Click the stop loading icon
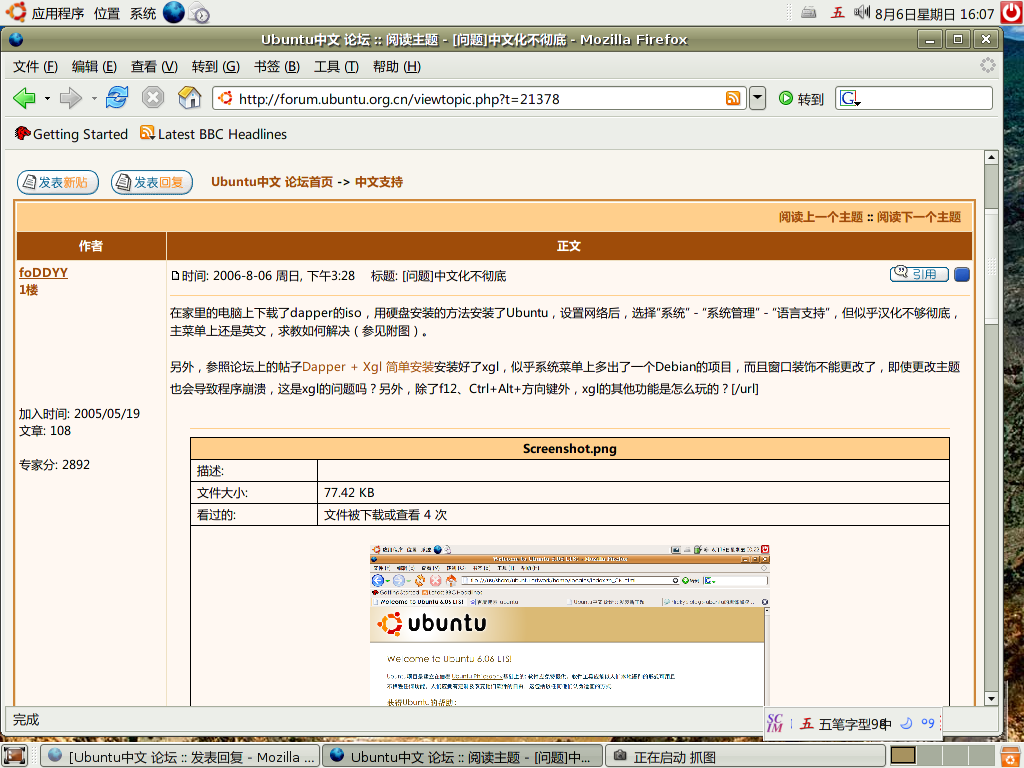Screen dimensions: 1024x768 (153, 98)
